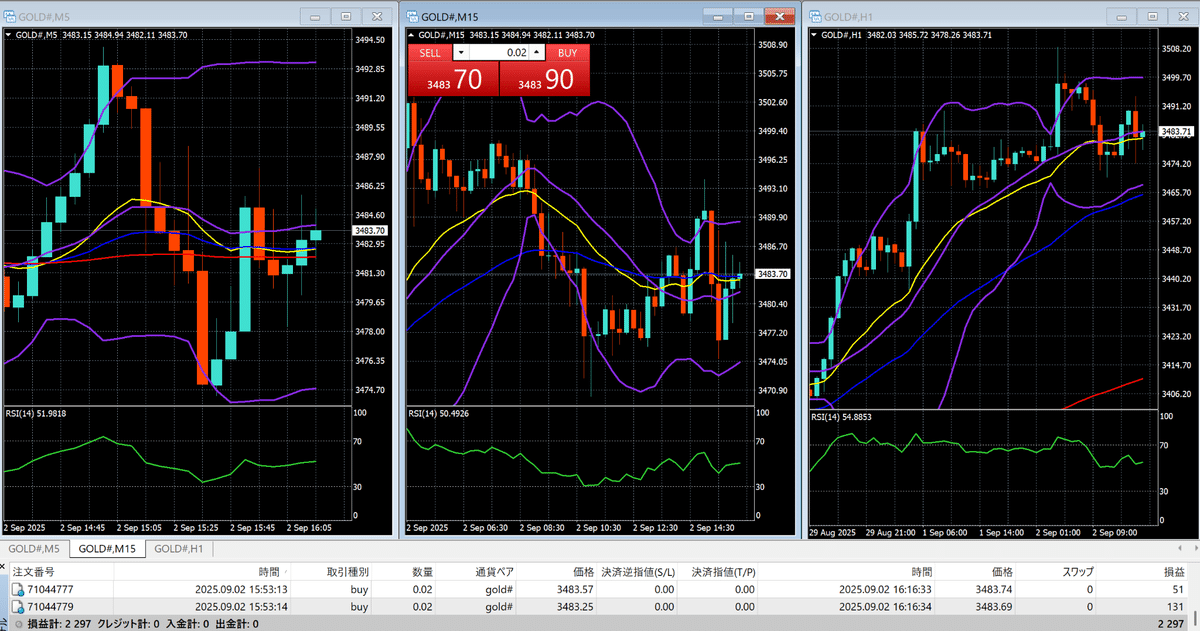The image size is (1200, 631).
Task: Sort by the 決済逆指値(S/L) column header
Action: click(638, 572)
